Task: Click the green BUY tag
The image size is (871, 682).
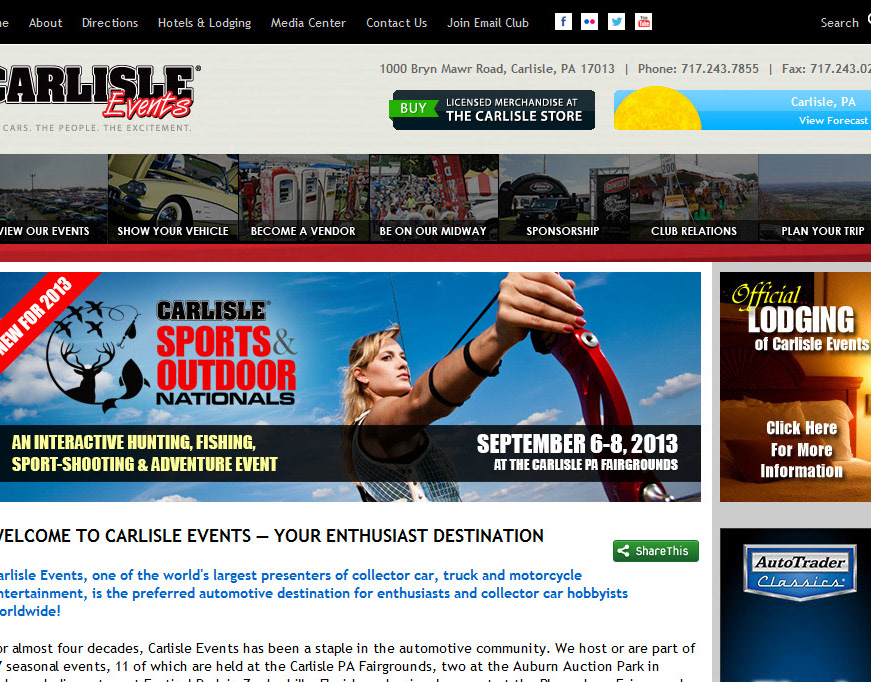Action: pos(413,108)
